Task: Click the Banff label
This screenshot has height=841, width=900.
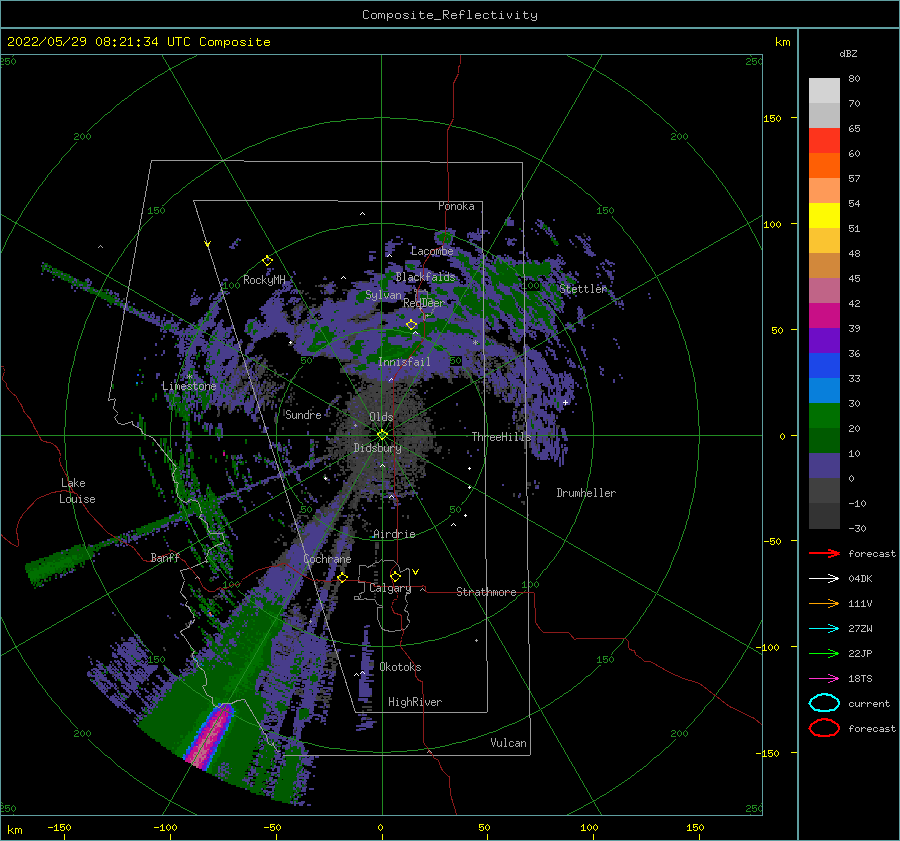Action: 165,557
